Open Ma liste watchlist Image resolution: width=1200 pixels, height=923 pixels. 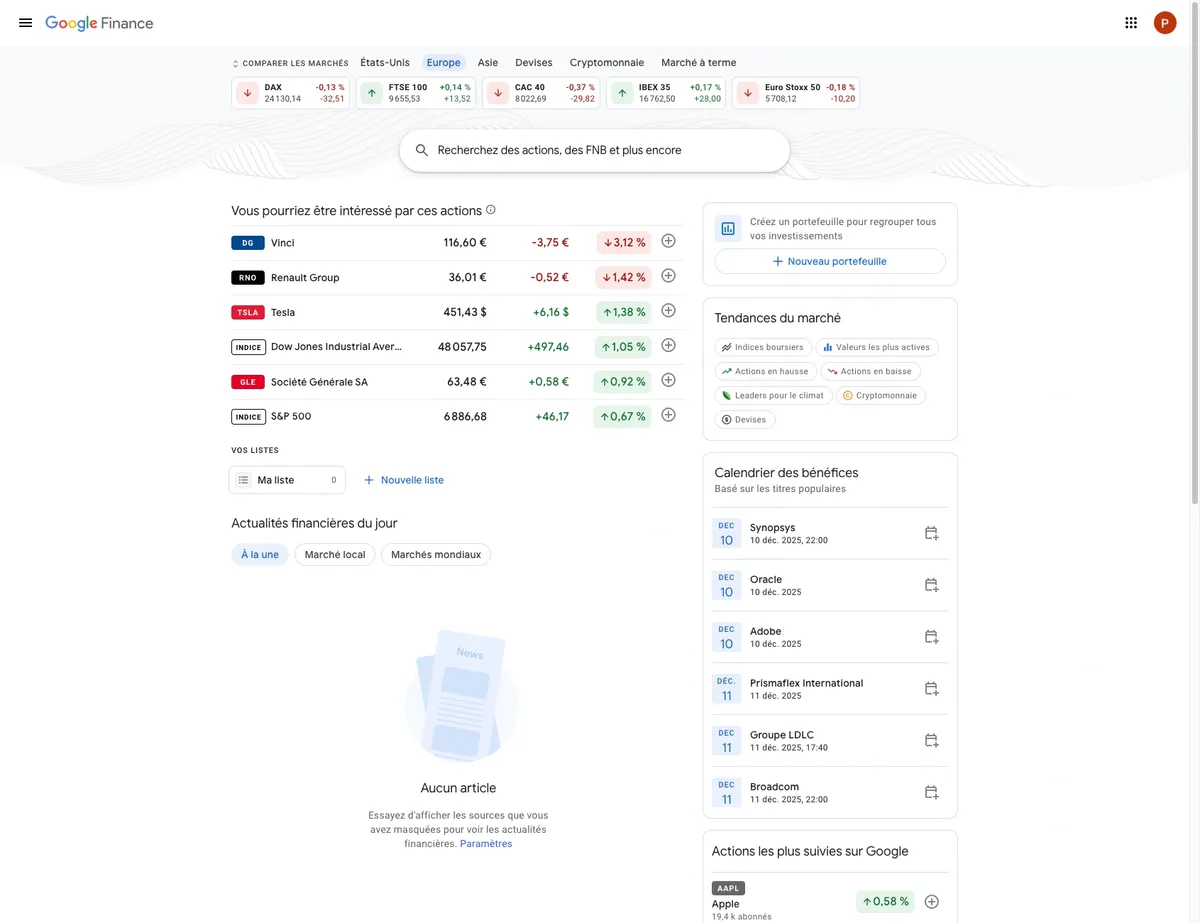point(287,480)
